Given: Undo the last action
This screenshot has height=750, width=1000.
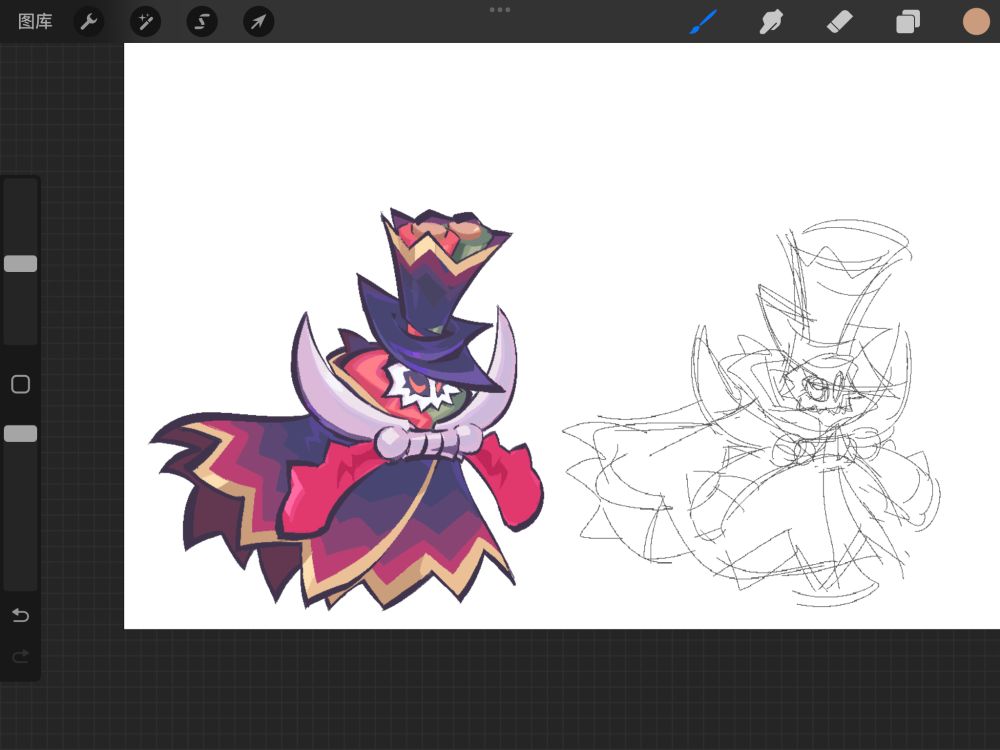Looking at the screenshot, I should (x=20, y=615).
